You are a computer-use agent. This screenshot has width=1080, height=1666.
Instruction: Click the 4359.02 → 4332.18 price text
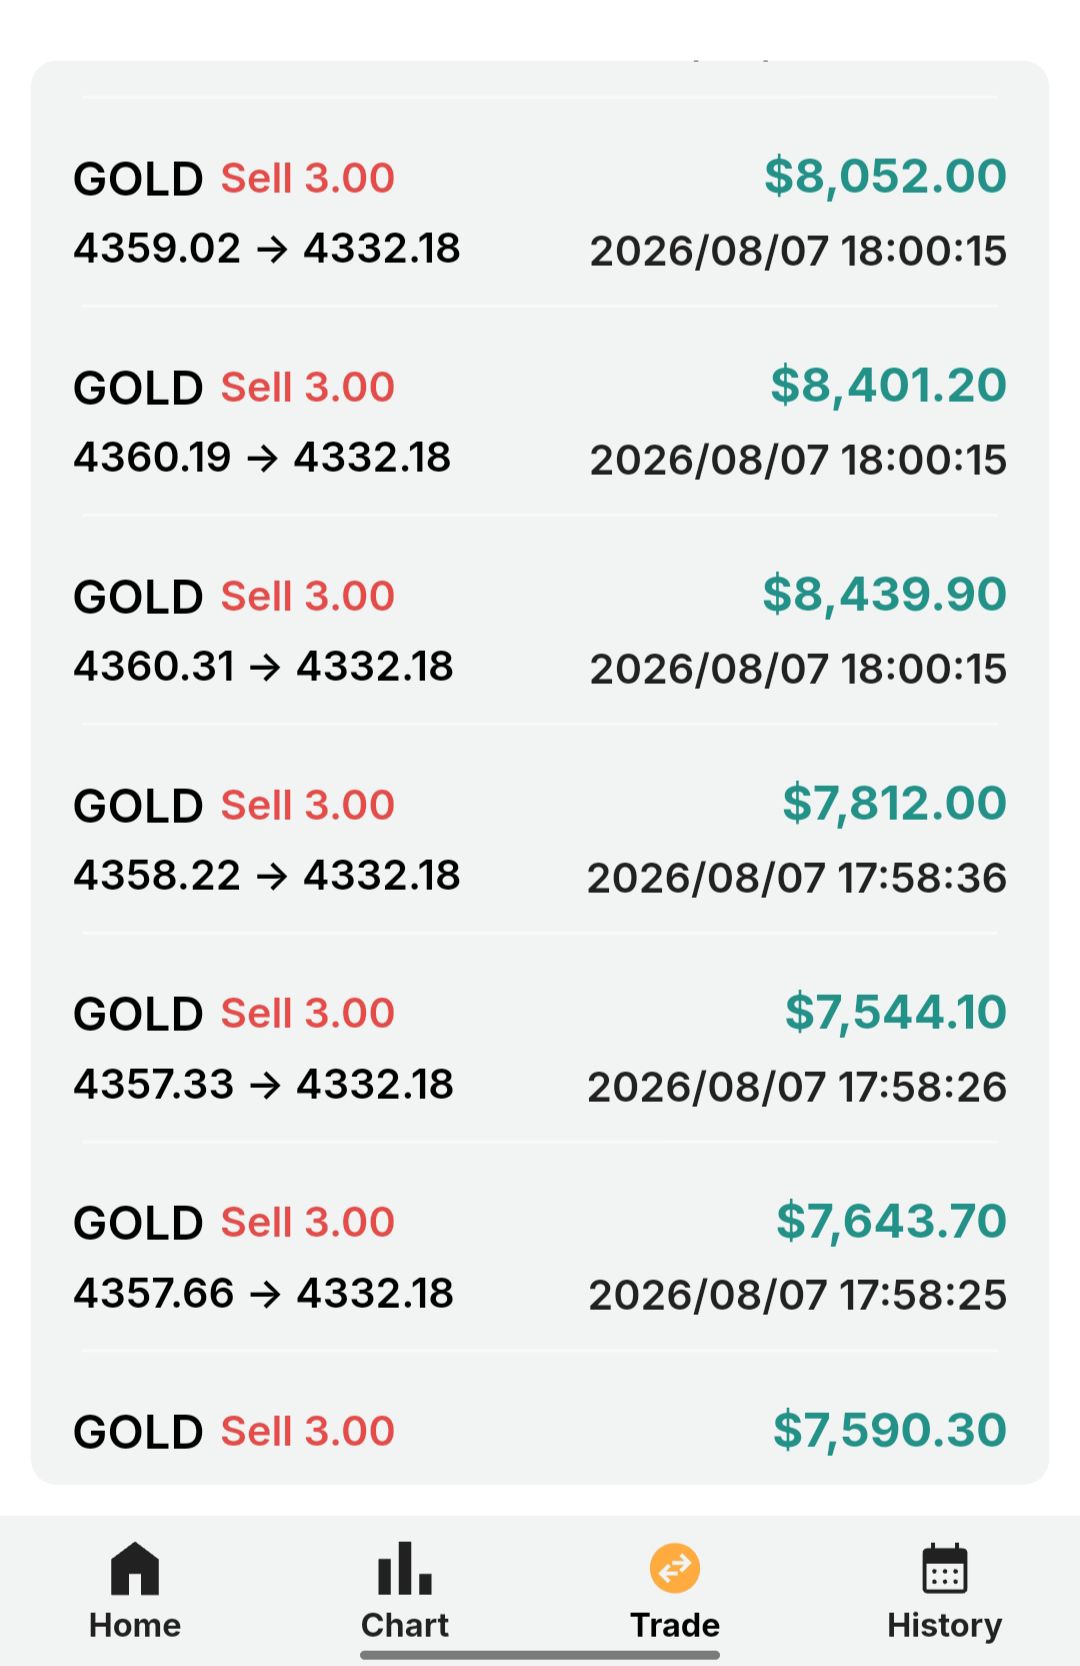click(x=267, y=248)
